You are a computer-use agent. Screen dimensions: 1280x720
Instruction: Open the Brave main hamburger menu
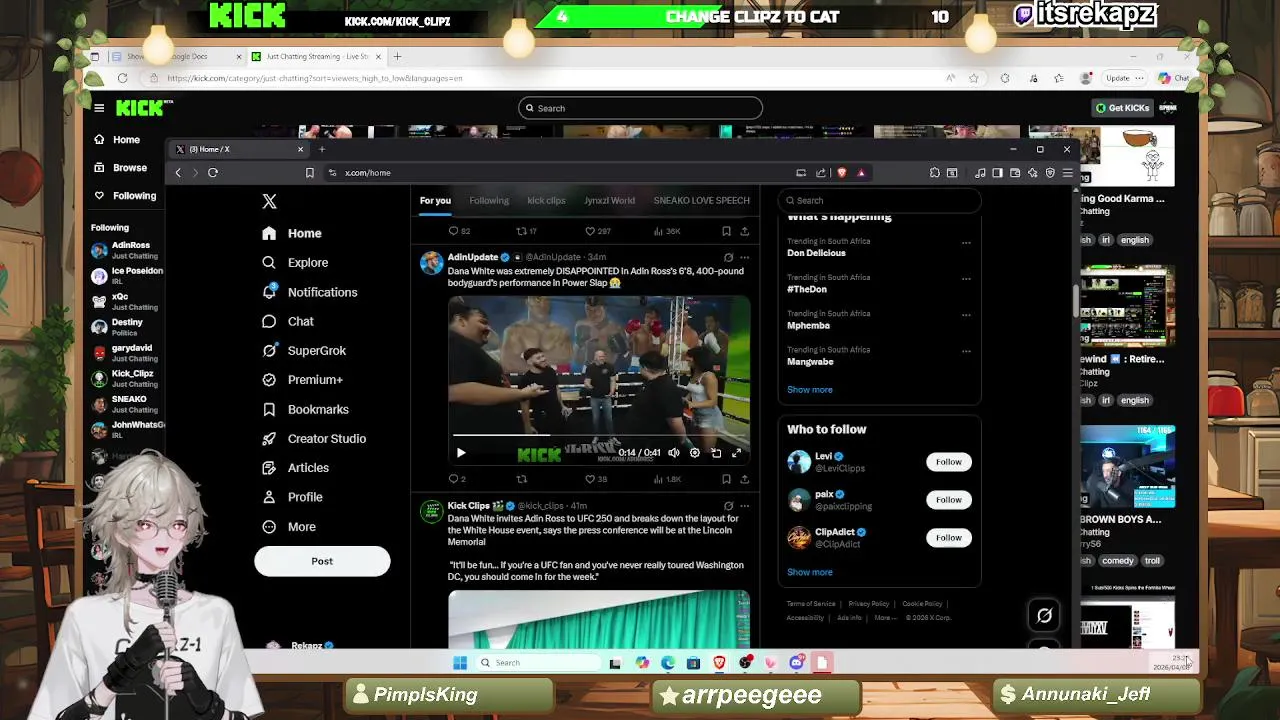coord(1068,173)
